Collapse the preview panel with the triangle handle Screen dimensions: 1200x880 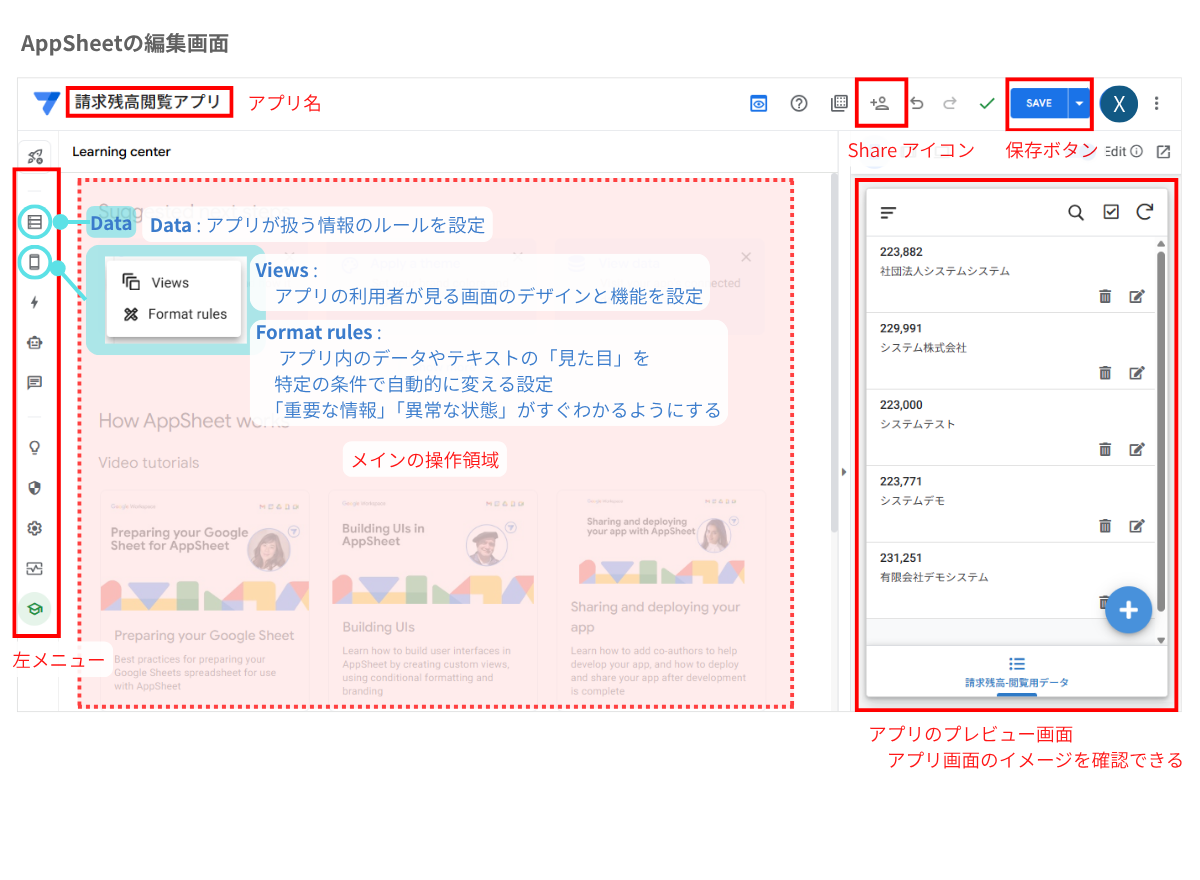[x=843, y=471]
